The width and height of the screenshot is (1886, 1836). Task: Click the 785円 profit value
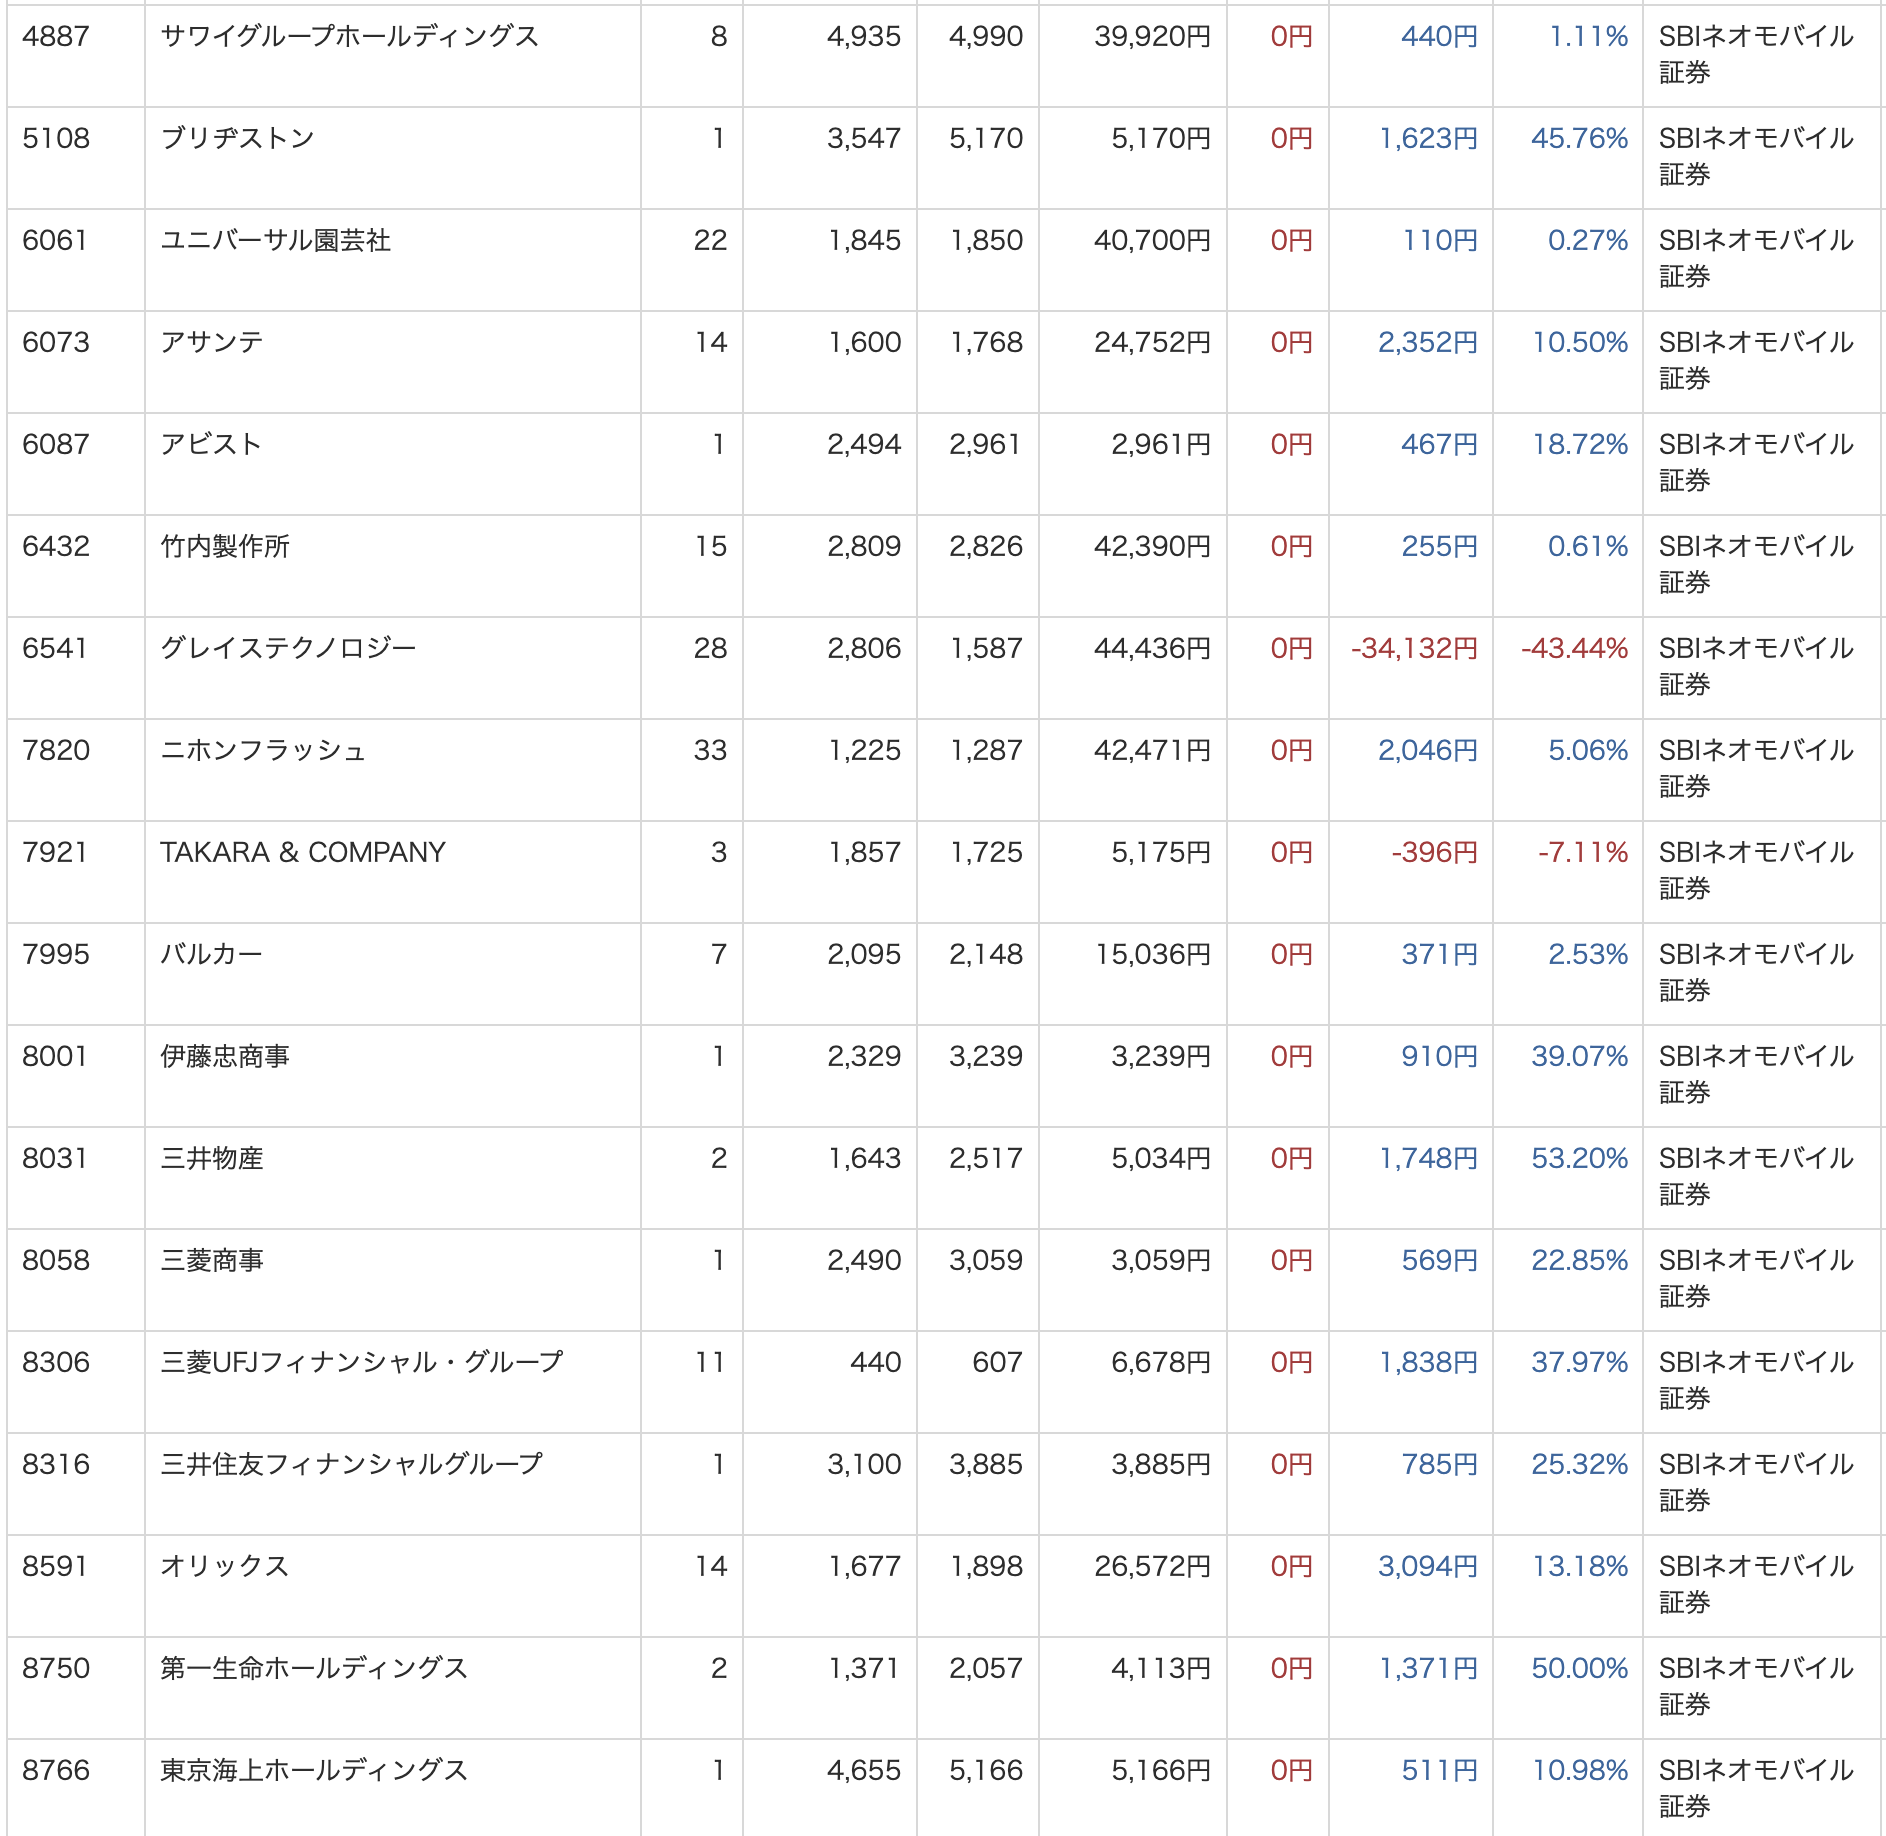(x=1439, y=1465)
